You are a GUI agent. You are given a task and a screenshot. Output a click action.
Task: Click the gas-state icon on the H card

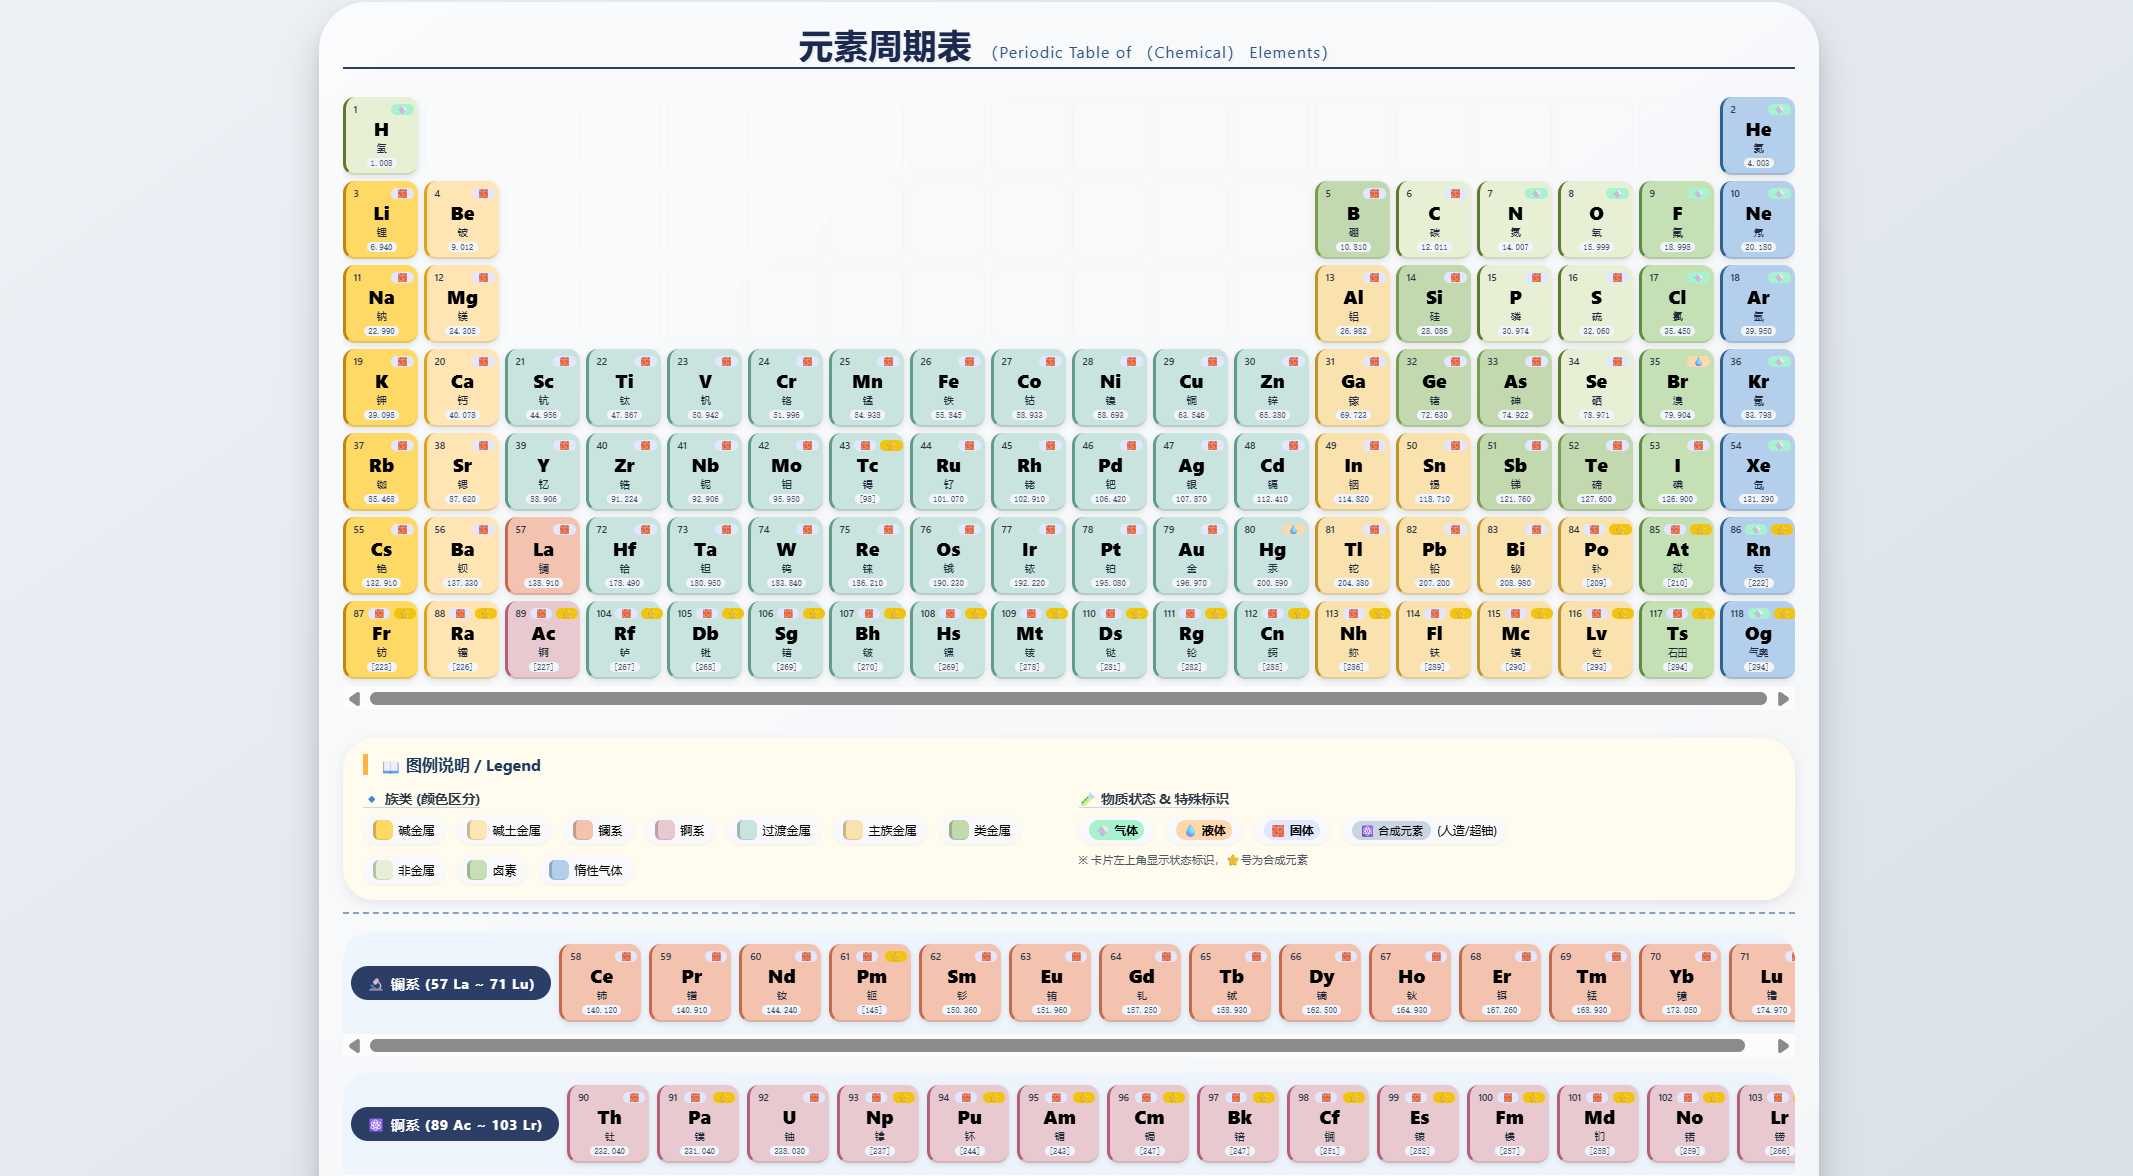[402, 109]
